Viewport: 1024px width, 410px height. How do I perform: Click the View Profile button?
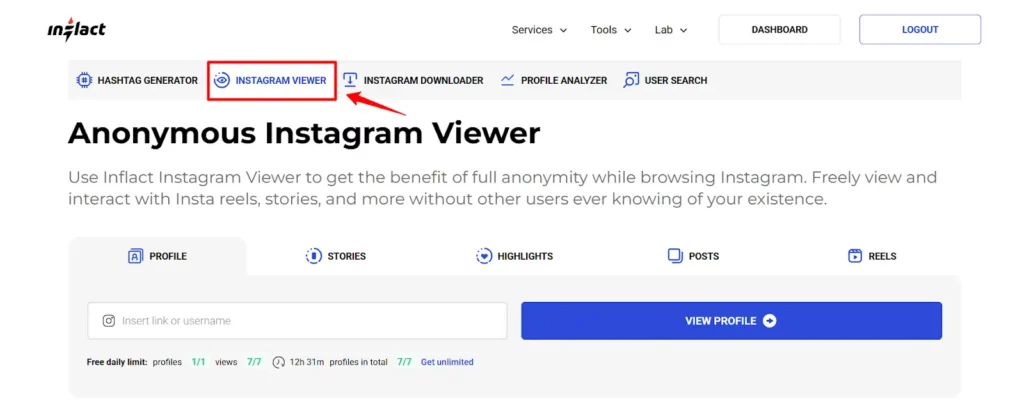click(x=731, y=321)
